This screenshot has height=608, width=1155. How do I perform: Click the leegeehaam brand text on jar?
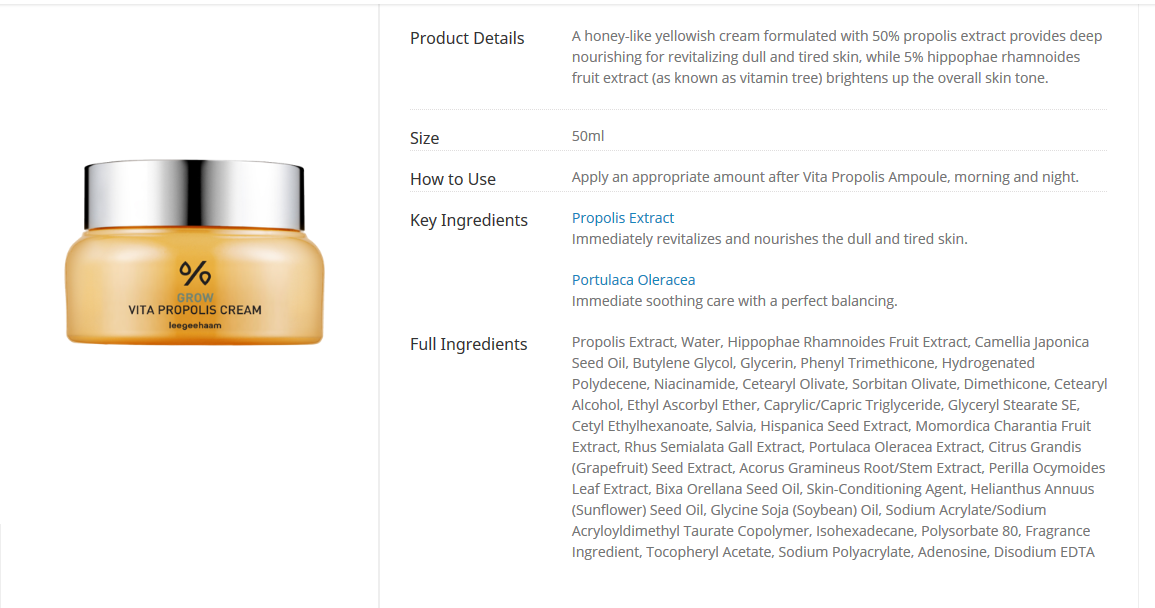(195, 325)
